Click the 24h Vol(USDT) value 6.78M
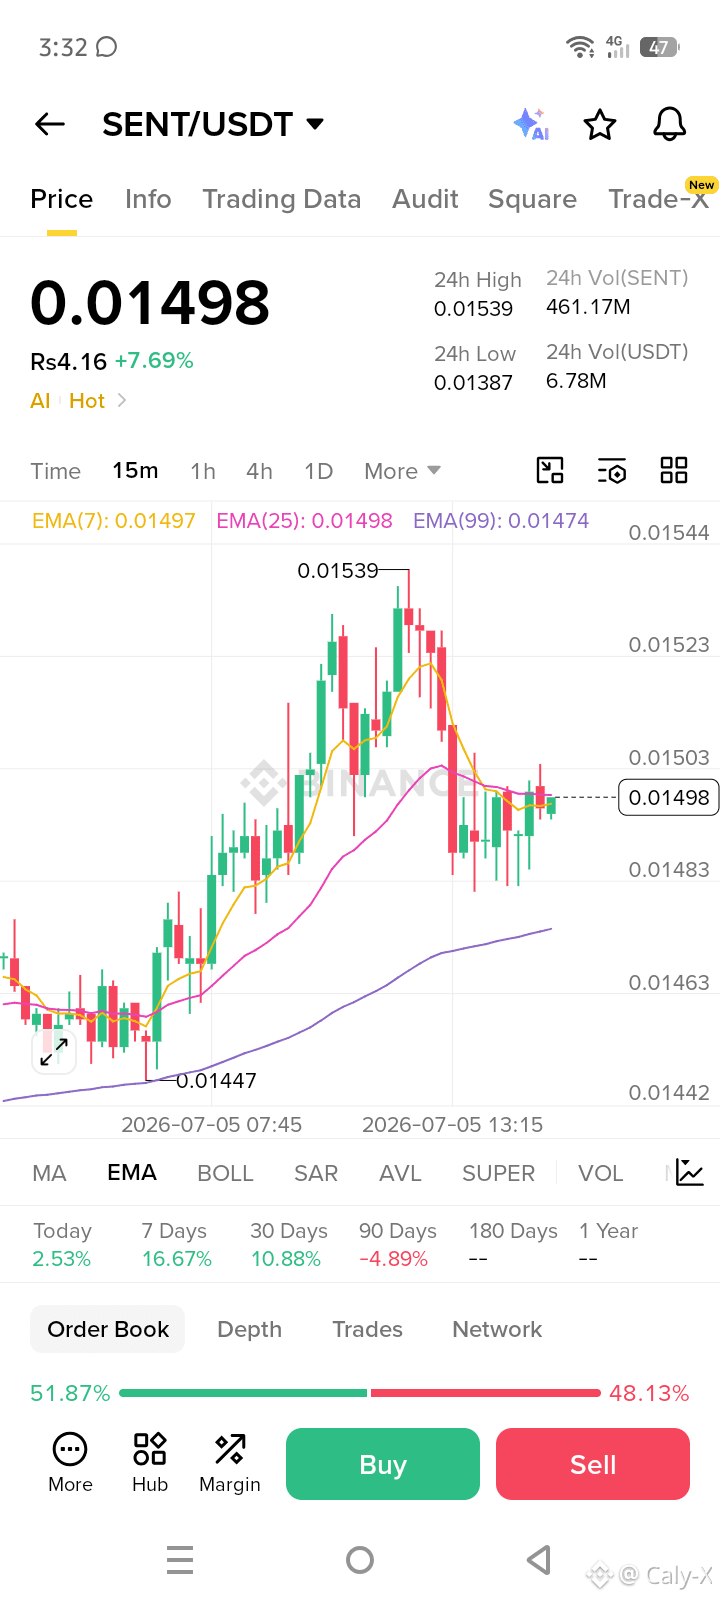This screenshot has width=720, height=1600. click(576, 381)
